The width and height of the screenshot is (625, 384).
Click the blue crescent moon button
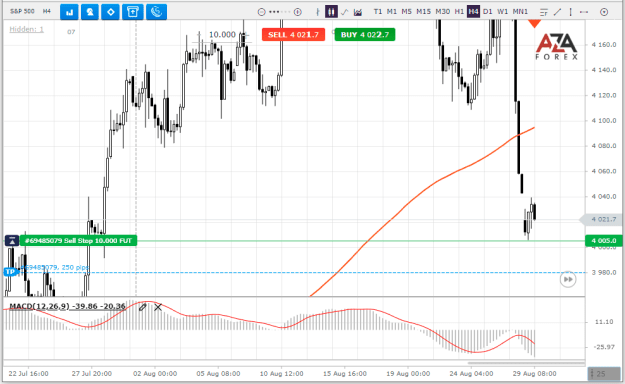156,12
